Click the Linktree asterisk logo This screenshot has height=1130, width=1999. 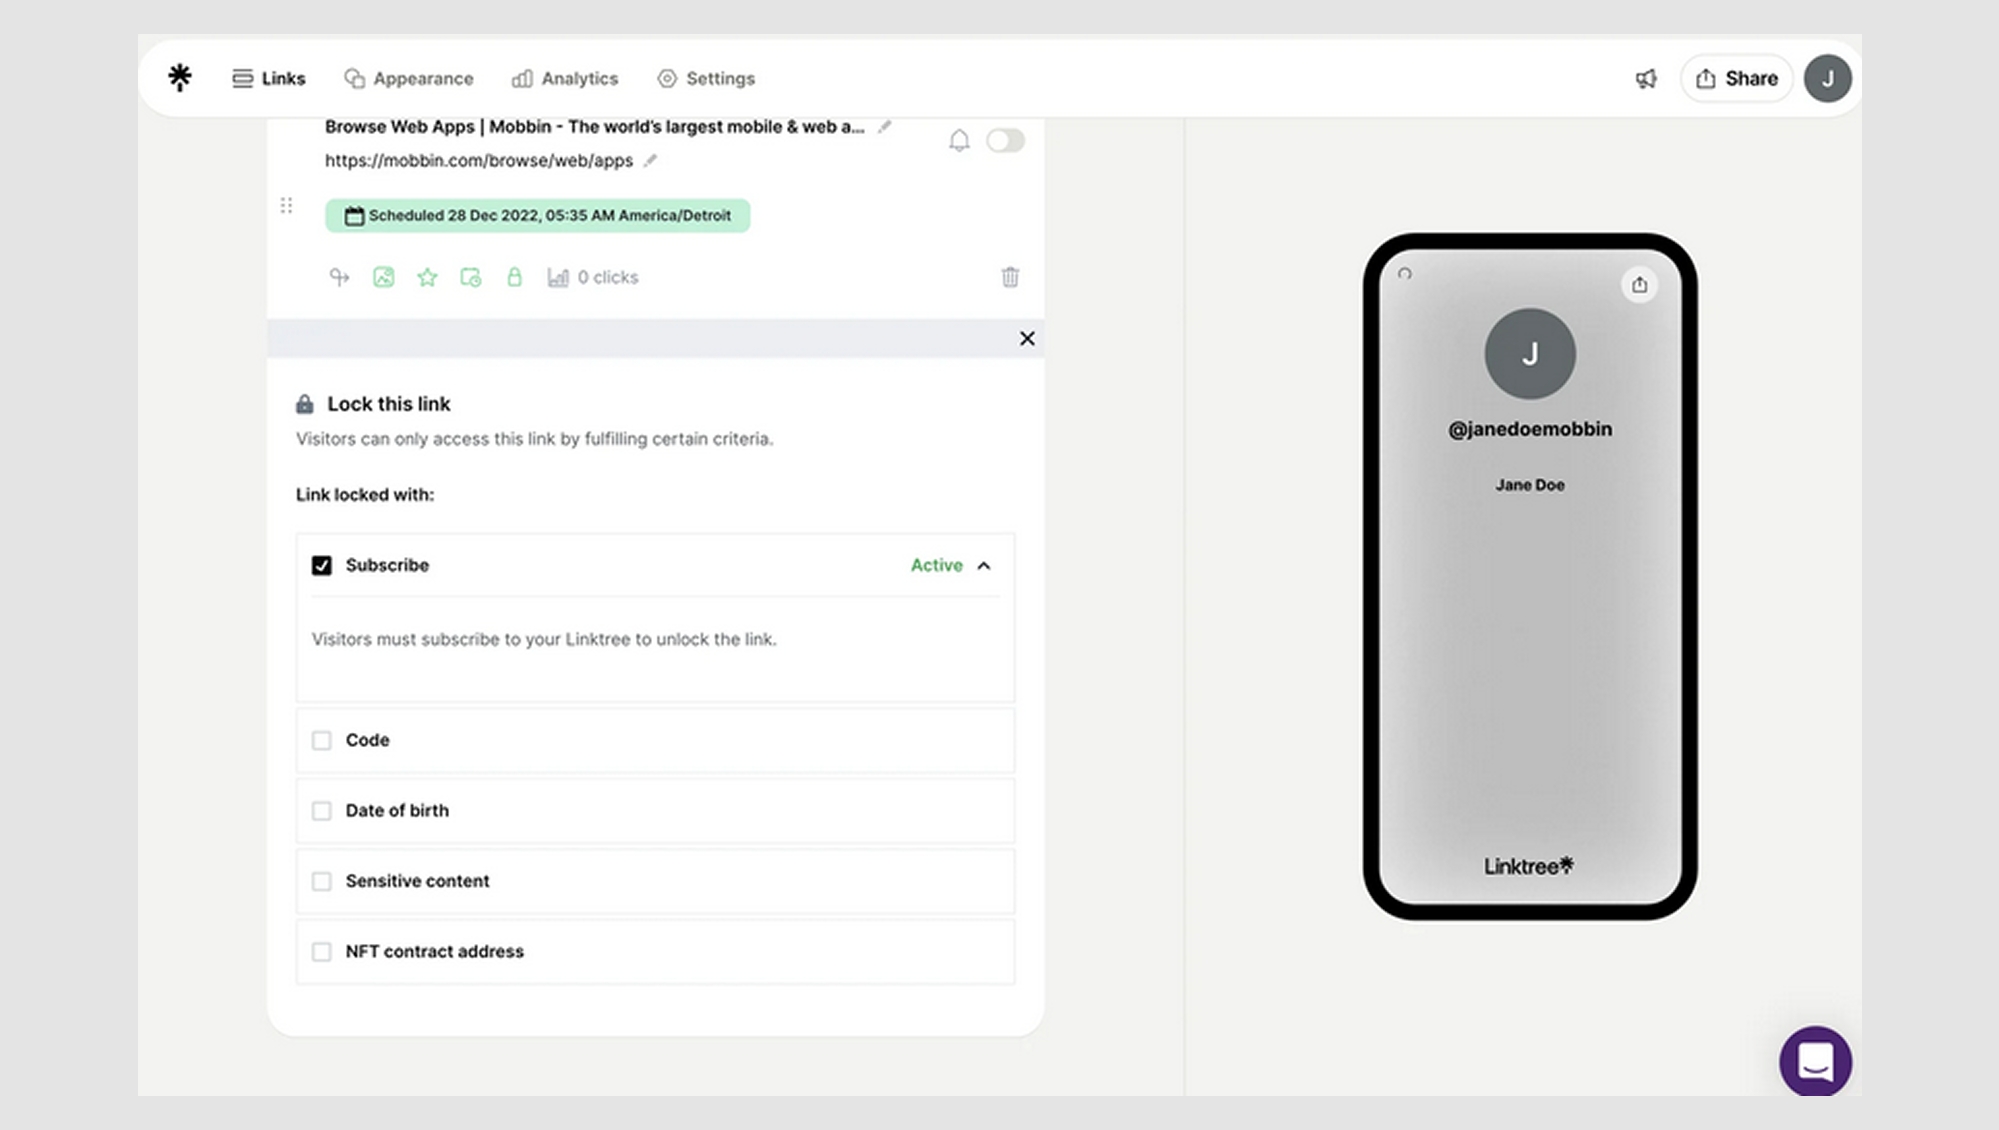click(180, 78)
